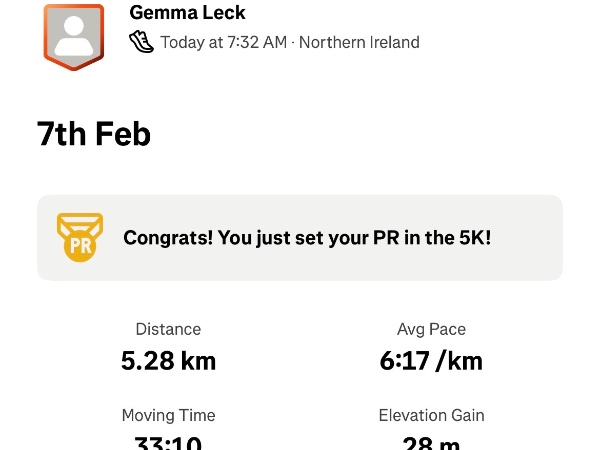Click the 7th Feb activity title
This screenshot has width=600, height=450.
(x=94, y=134)
